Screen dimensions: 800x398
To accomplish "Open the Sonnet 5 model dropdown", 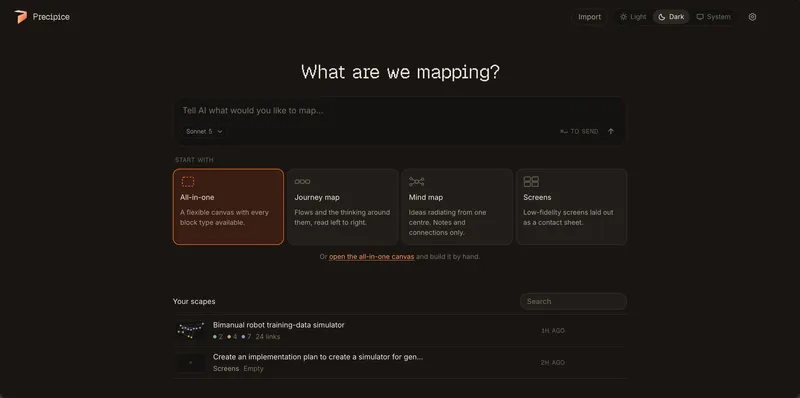I will point(204,131).
